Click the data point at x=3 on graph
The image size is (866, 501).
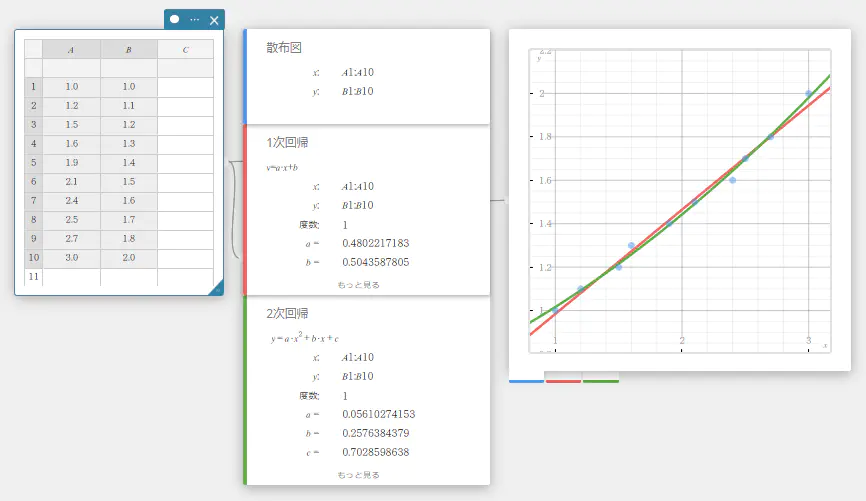pos(809,94)
